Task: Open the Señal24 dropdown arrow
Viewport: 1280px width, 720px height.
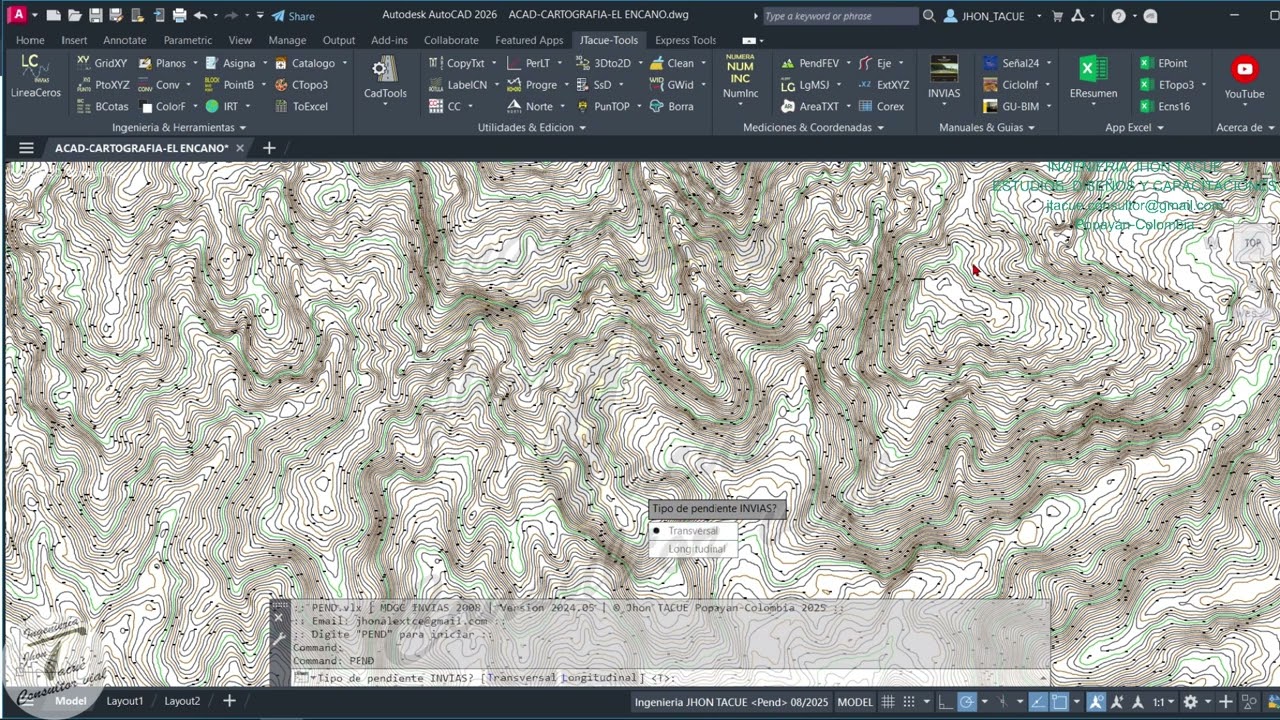Action: point(1047,63)
